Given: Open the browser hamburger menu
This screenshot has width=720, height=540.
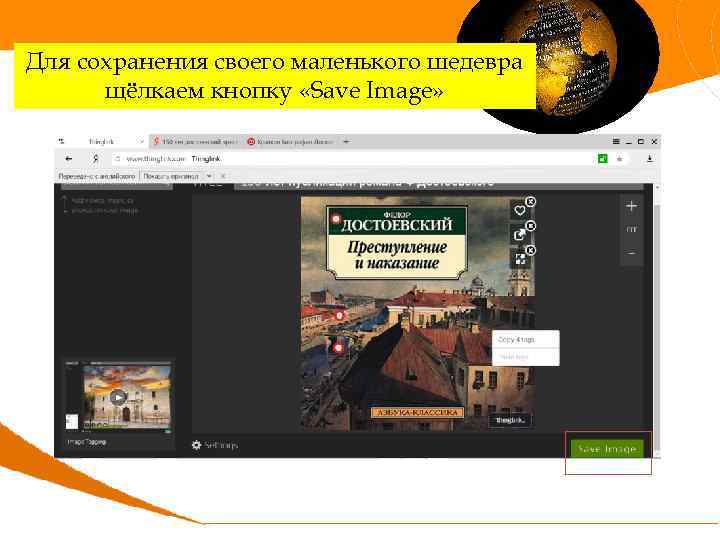Looking at the screenshot, I should [616, 141].
